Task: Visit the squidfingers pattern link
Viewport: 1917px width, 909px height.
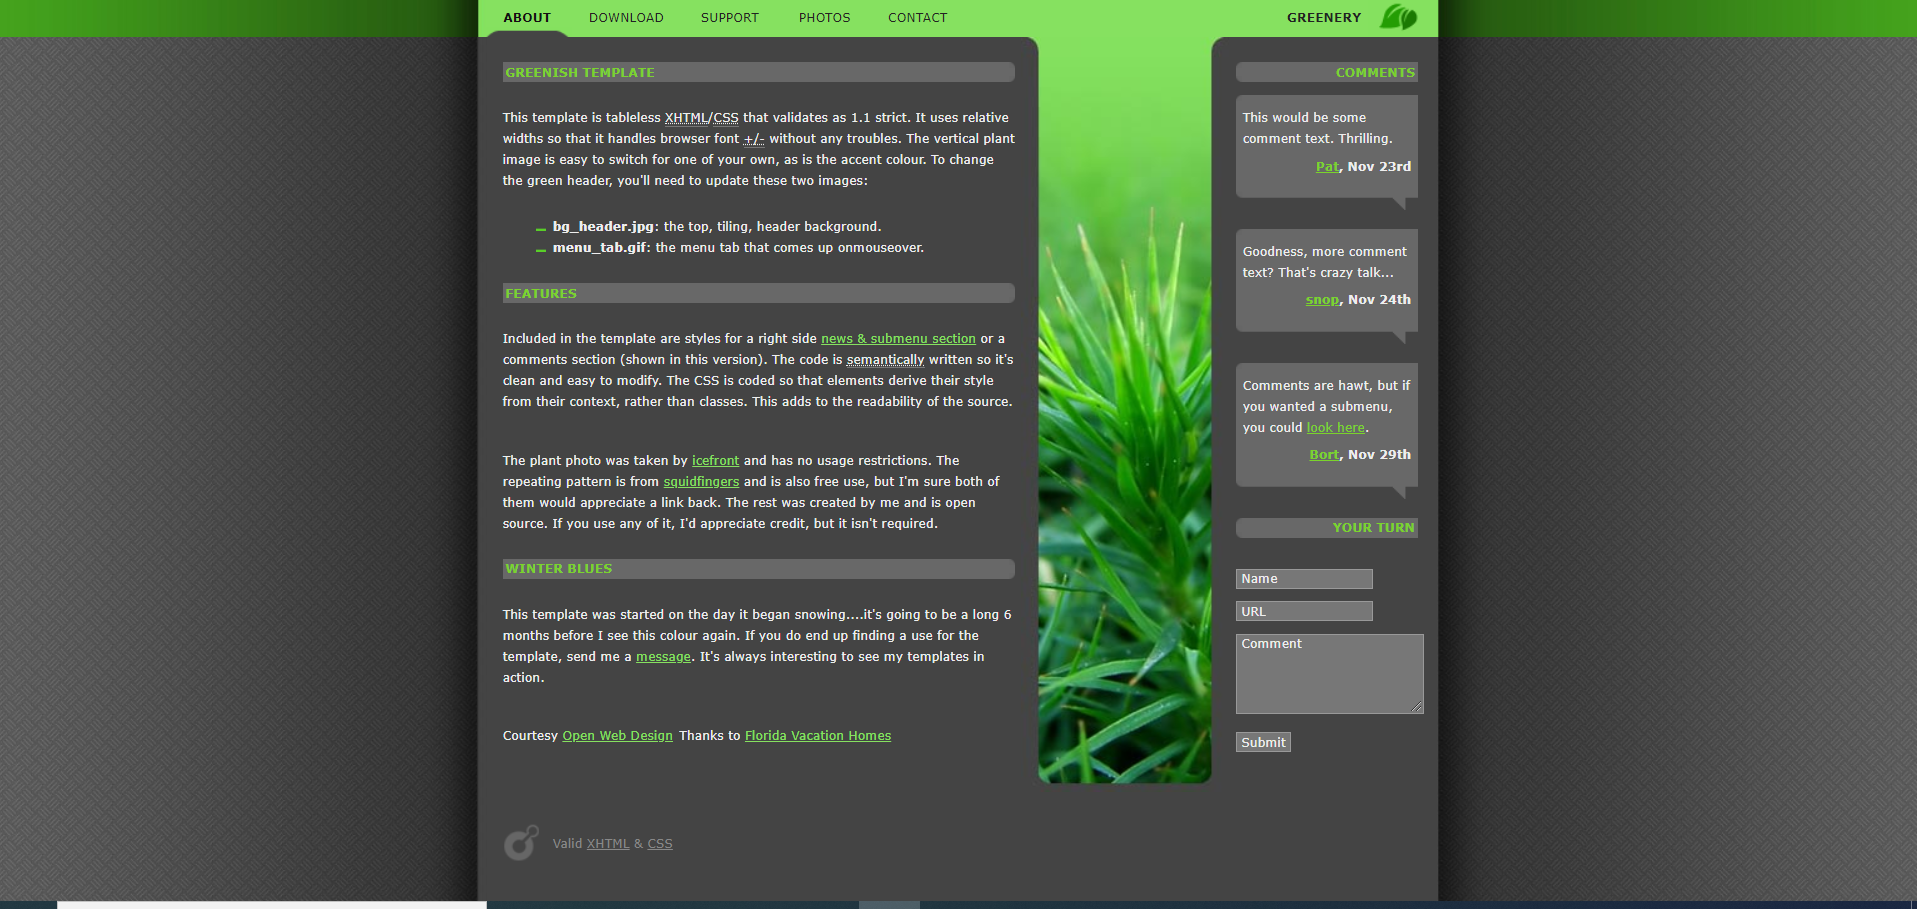Action: click(x=701, y=482)
